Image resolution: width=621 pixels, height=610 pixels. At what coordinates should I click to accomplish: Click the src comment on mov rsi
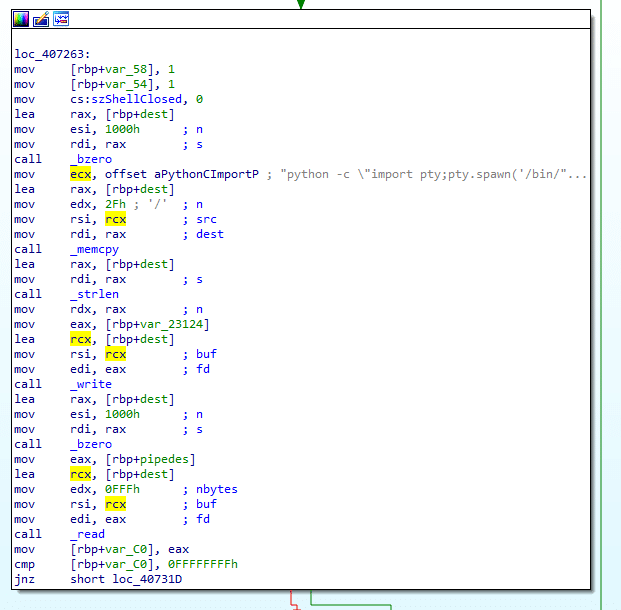(206, 219)
